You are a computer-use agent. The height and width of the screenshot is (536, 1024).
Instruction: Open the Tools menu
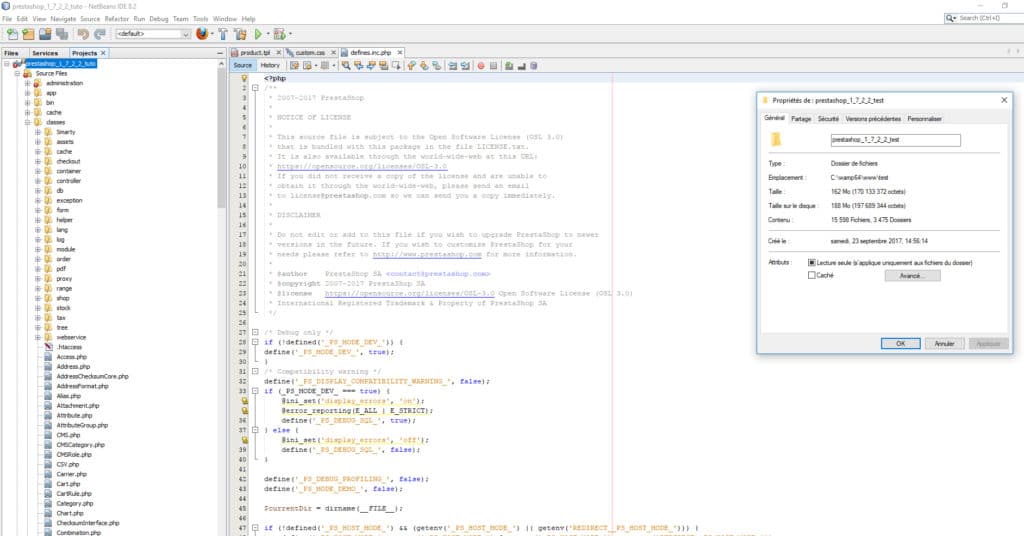(x=200, y=19)
